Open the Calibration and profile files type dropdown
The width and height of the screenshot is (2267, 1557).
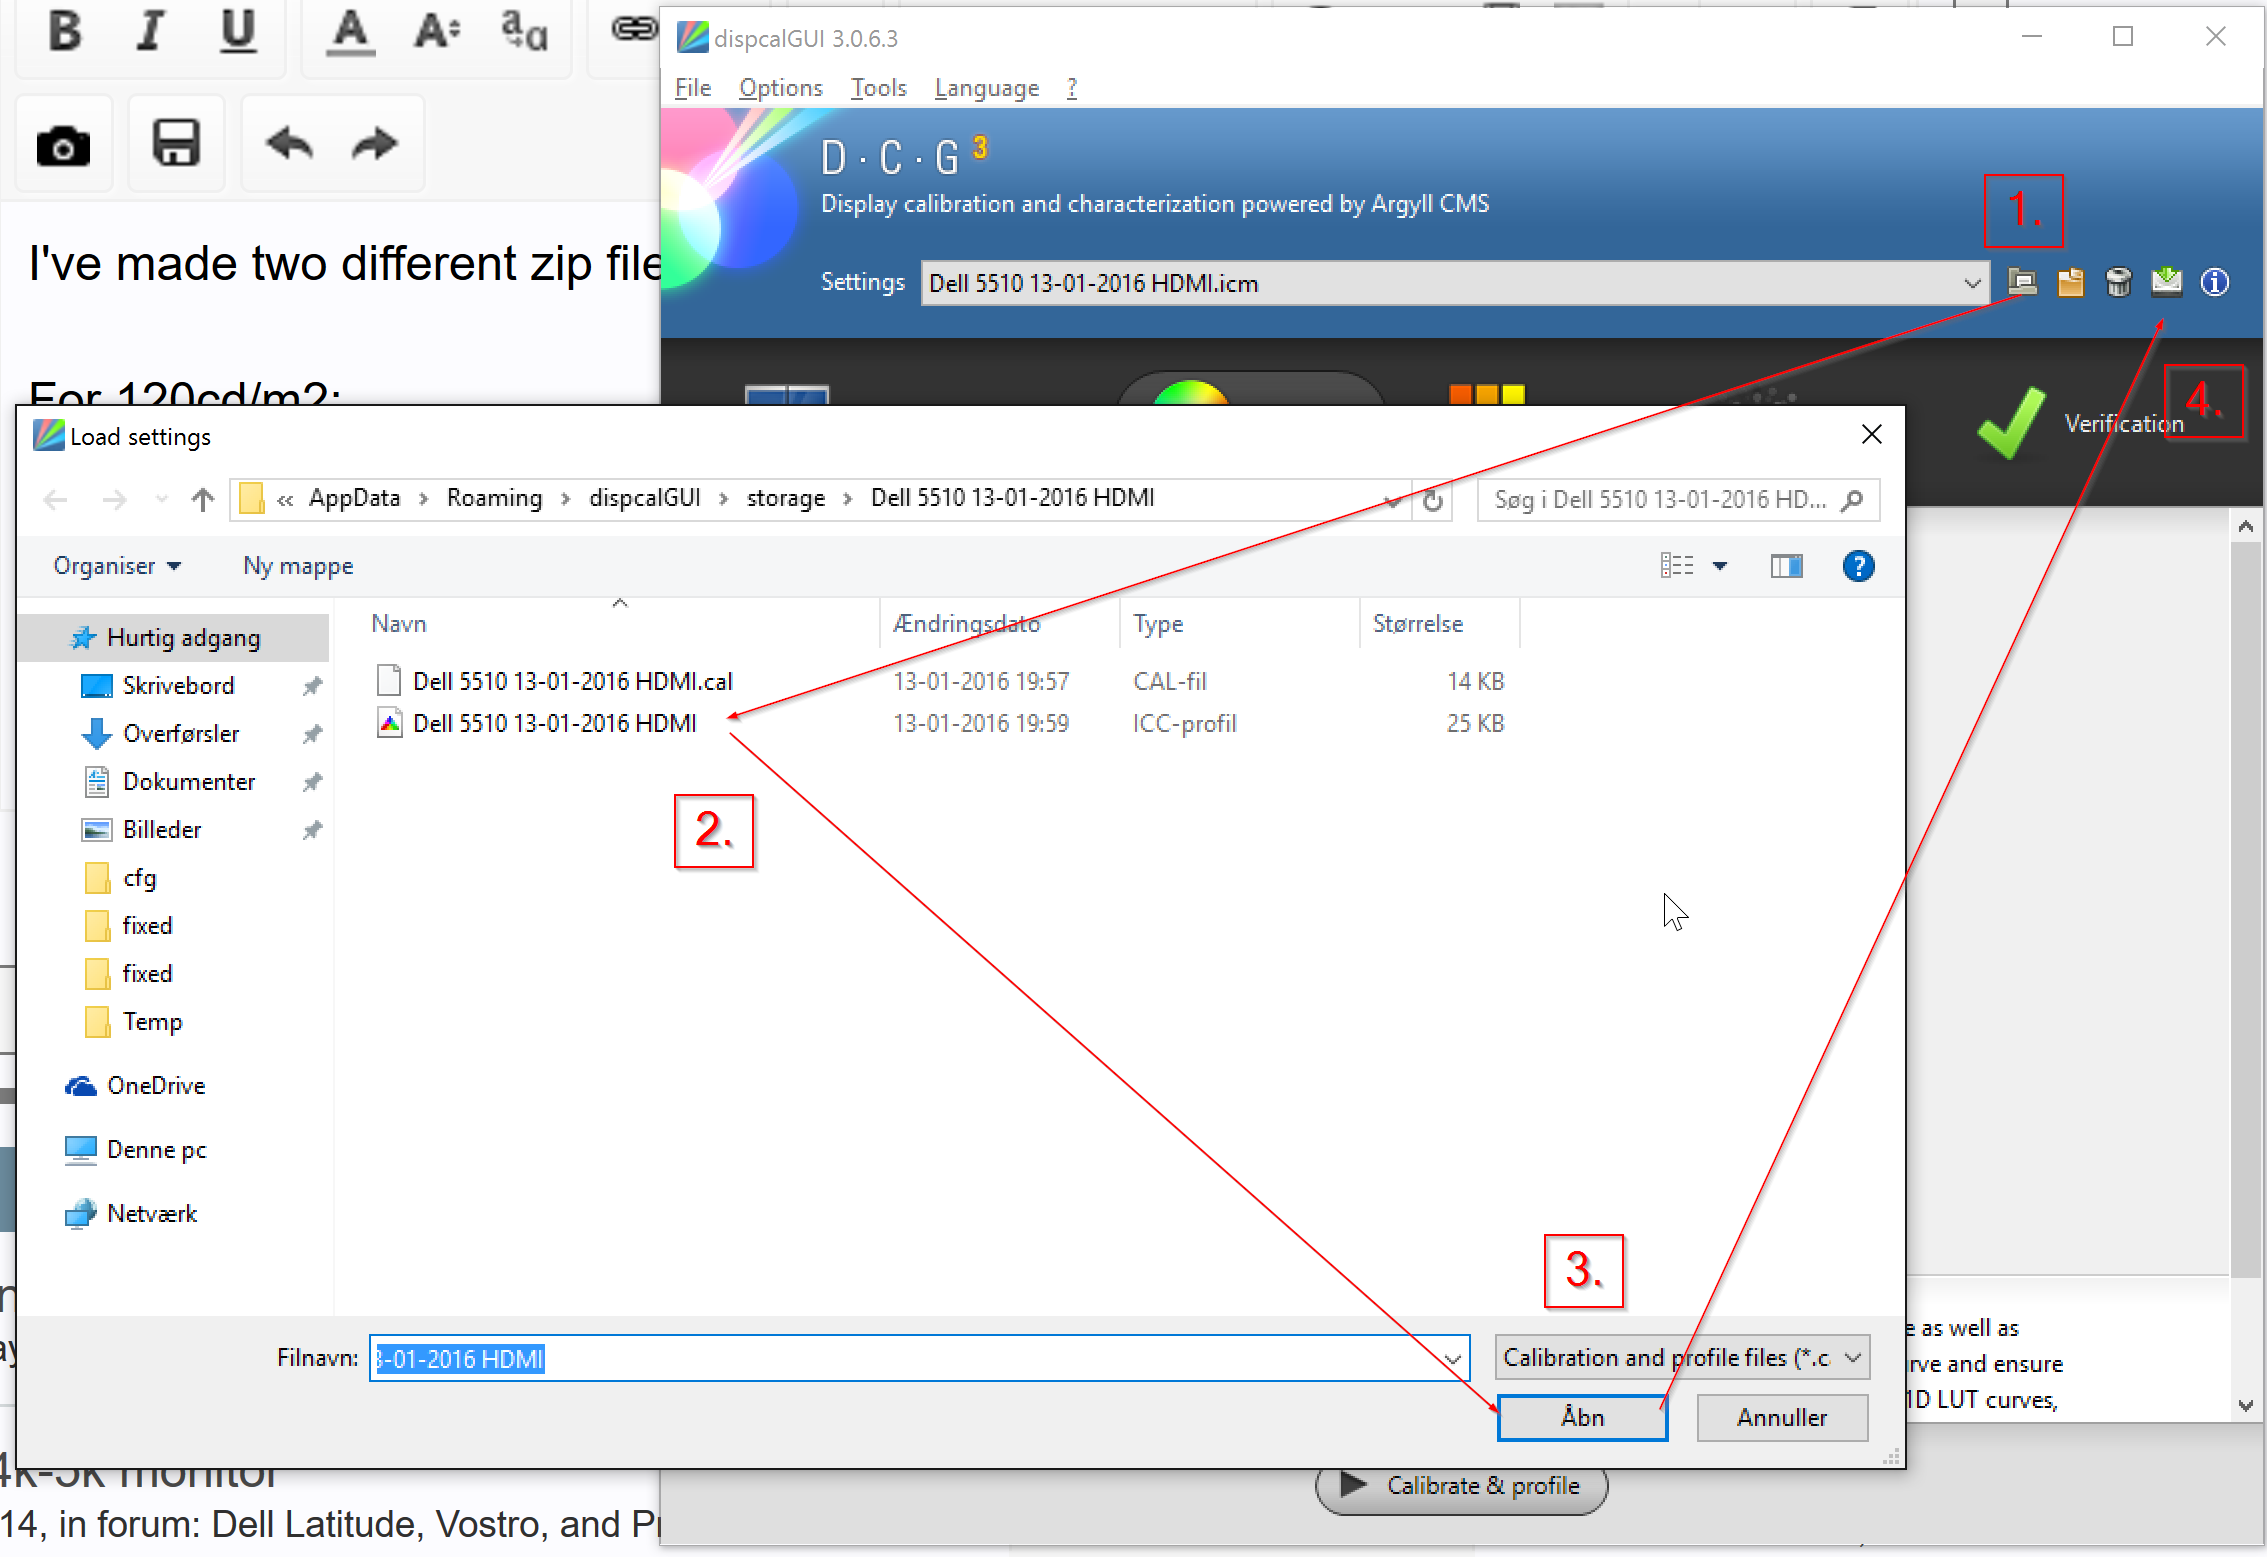1682,1358
